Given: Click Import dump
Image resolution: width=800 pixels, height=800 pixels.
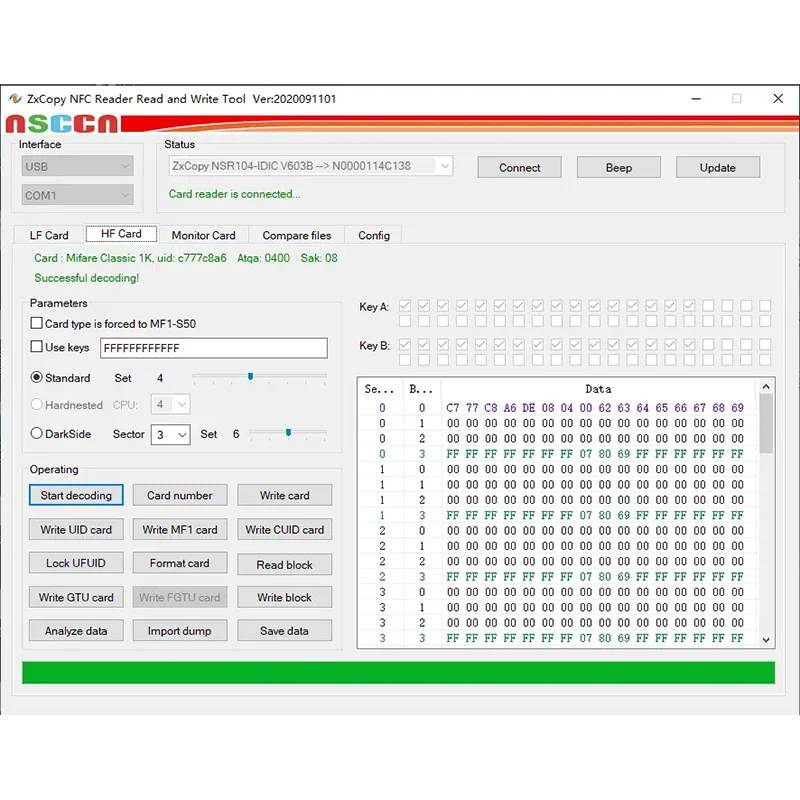Looking at the screenshot, I should tap(180, 631).
